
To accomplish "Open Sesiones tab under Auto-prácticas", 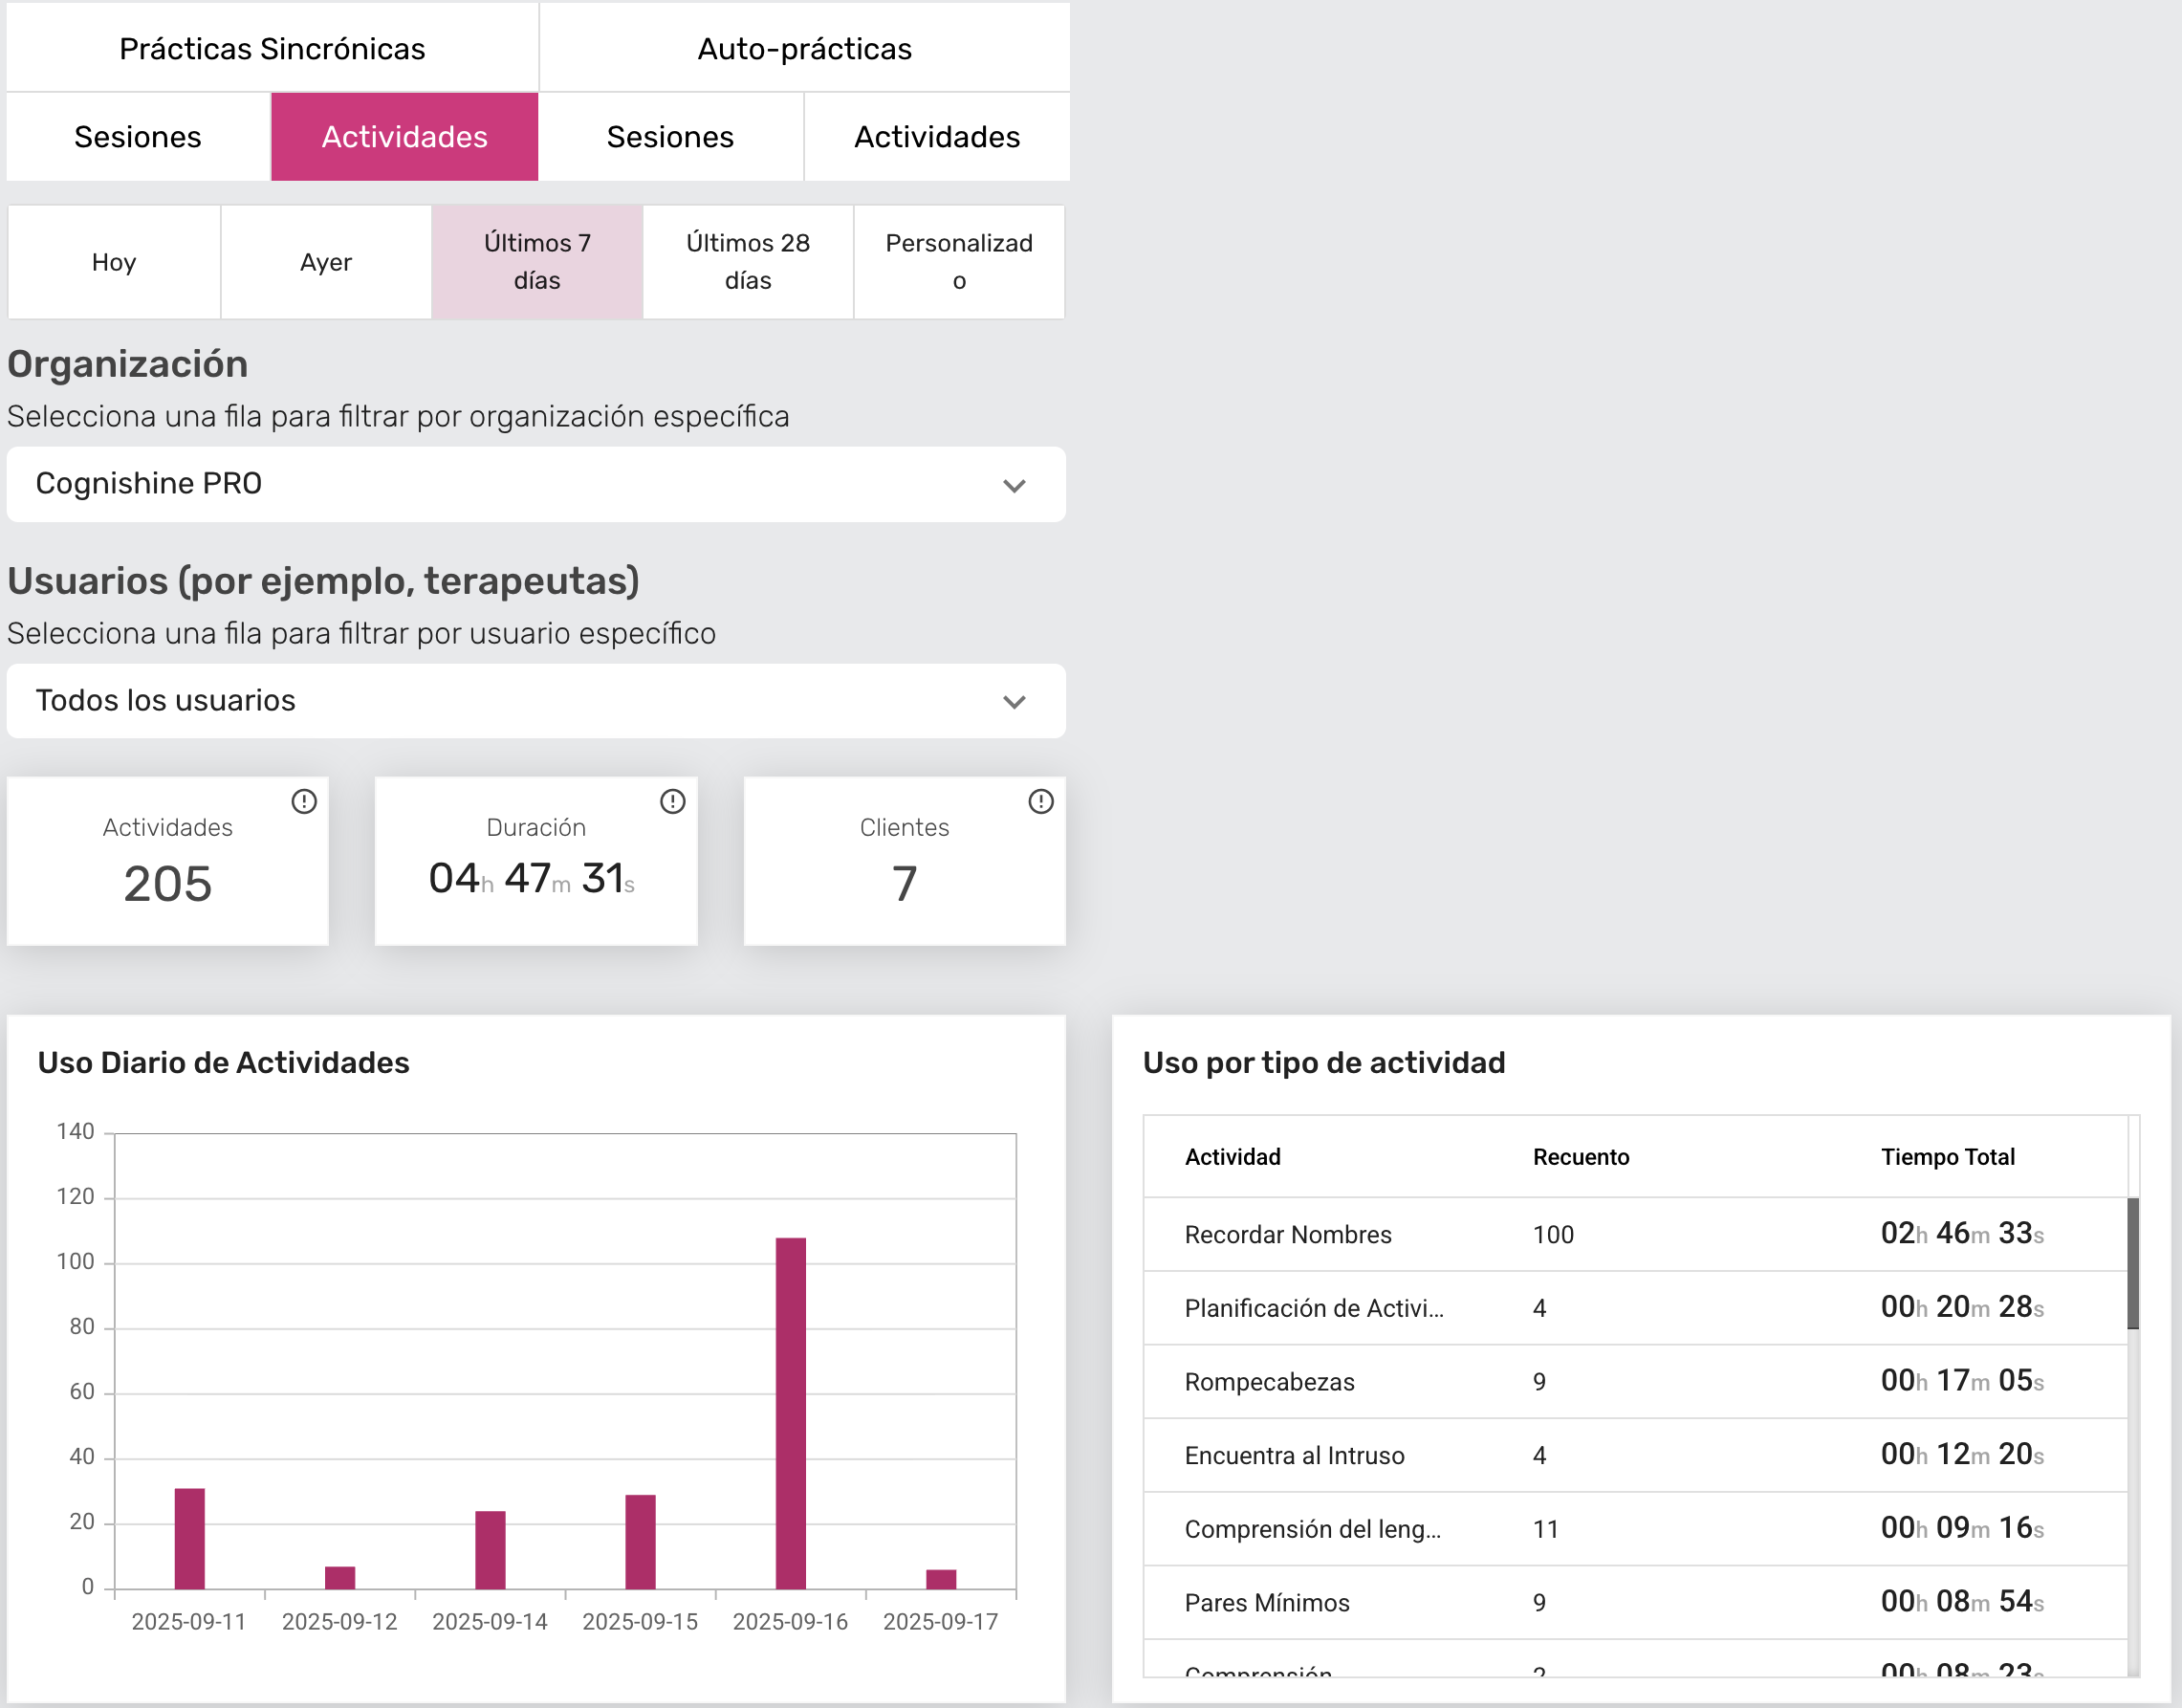I will (670, 137).
